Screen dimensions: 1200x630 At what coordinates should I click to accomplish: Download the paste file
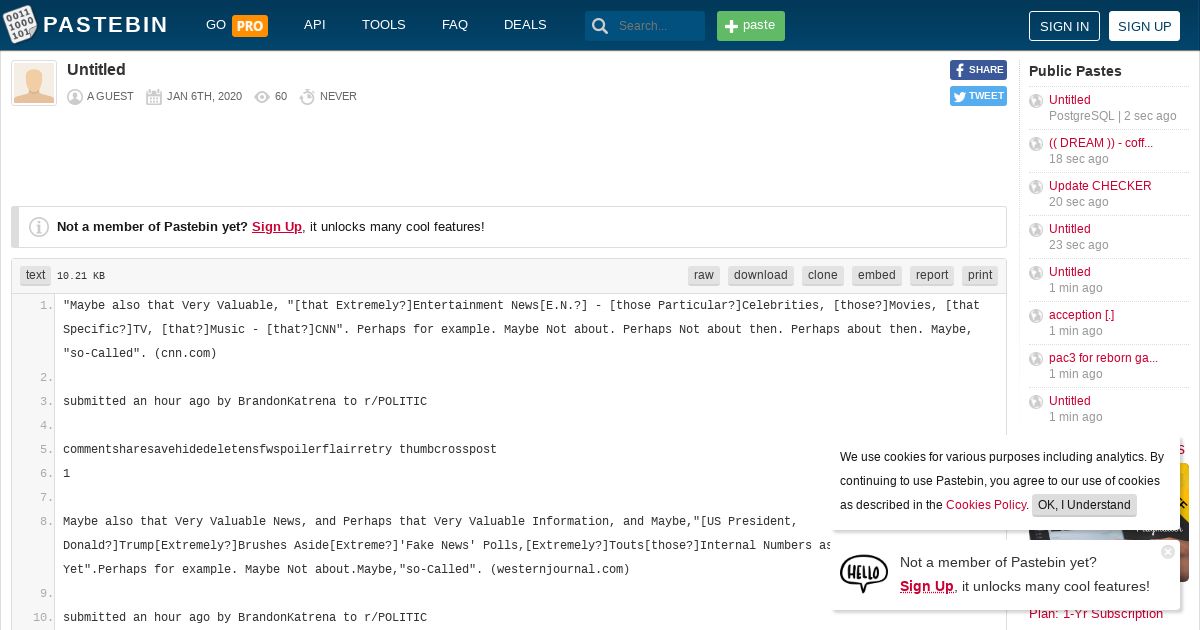coord(761,275)
